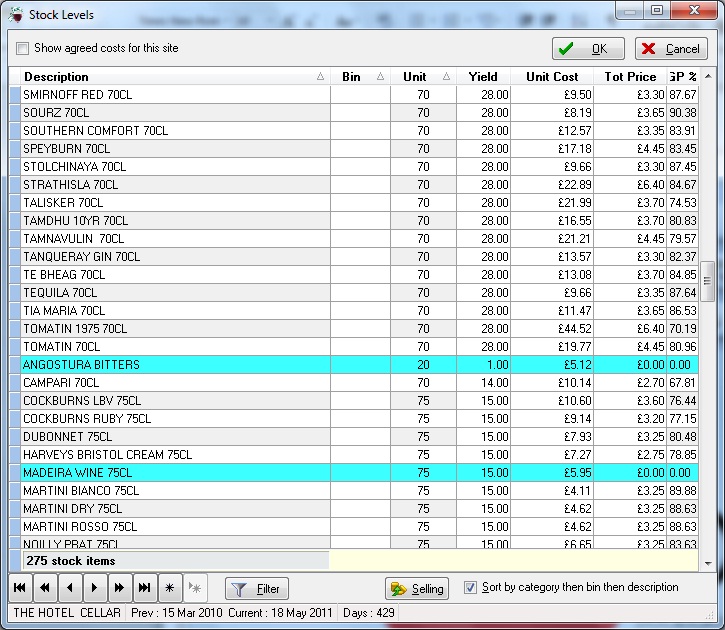Uncheck Sort by category then bin then description
This screenshot has height=630, width=725.
[x=470, y=587]
